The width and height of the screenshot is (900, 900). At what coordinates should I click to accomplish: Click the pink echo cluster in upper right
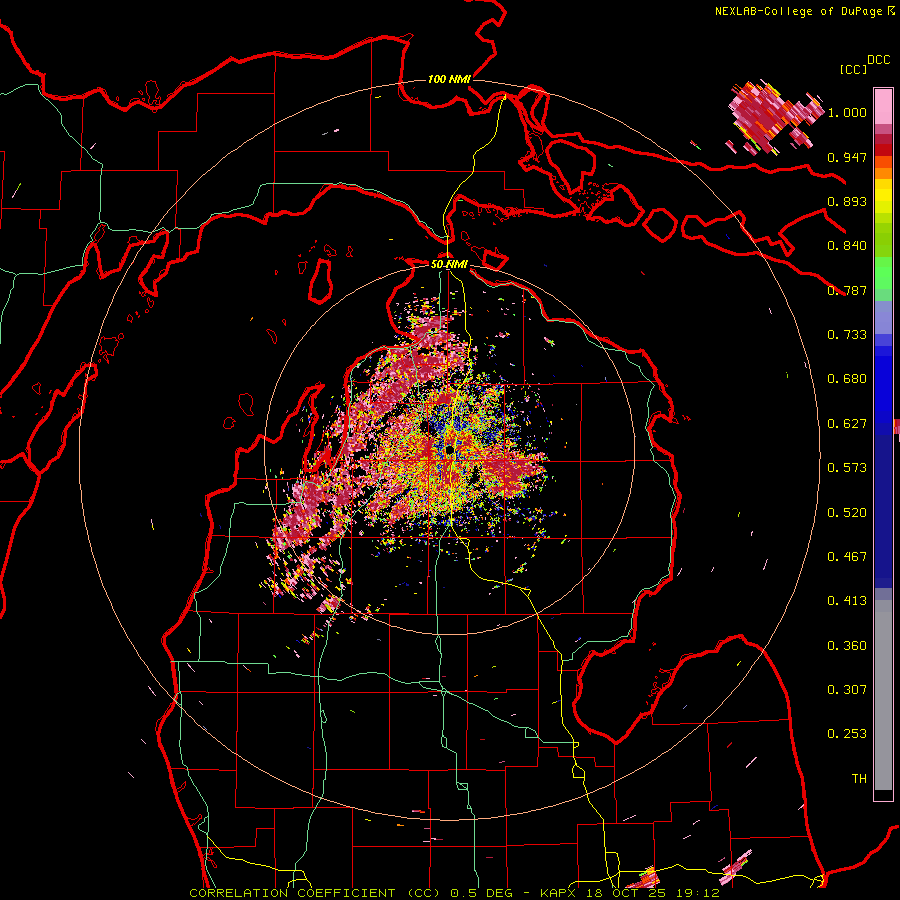point(775,118)
